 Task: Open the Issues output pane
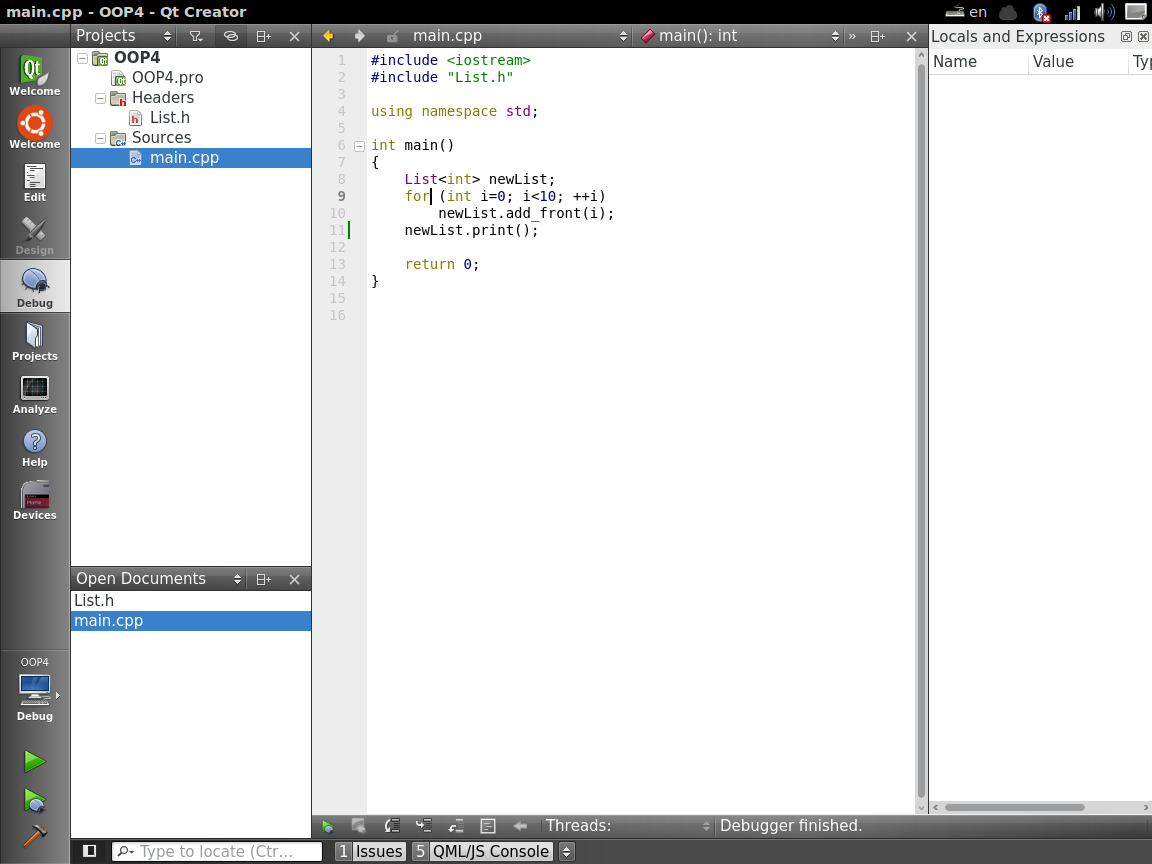pyautogui.click(x=370, y=852)
